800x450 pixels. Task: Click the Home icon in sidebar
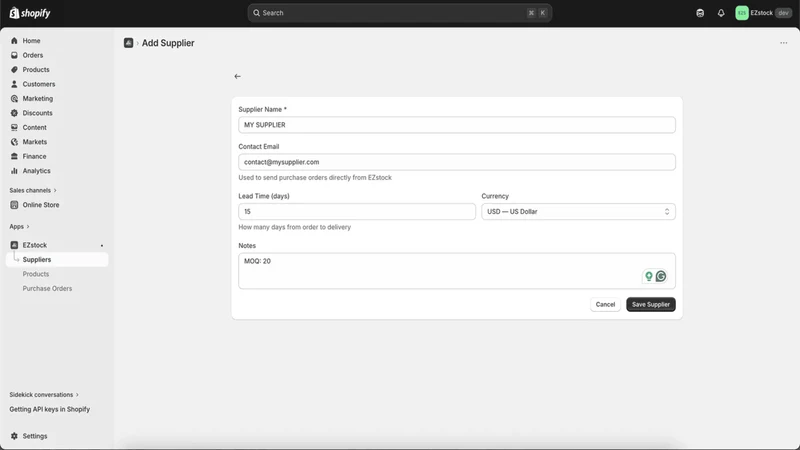point(14,41)
